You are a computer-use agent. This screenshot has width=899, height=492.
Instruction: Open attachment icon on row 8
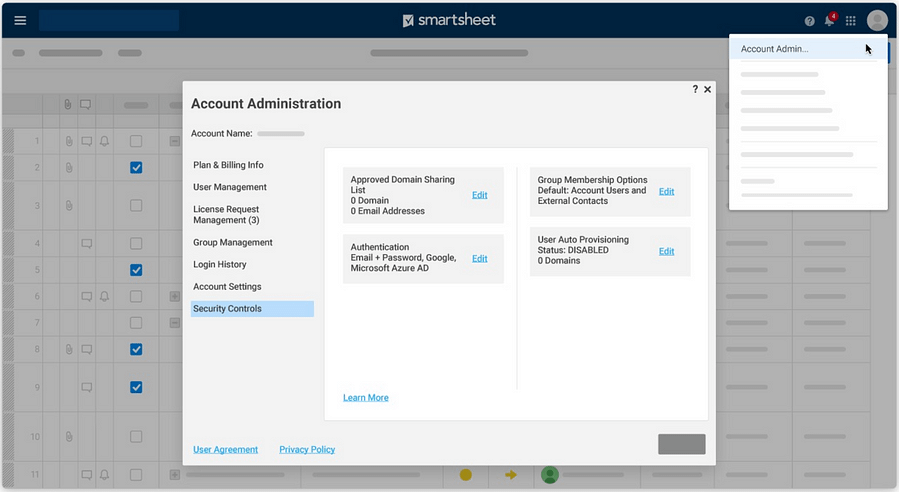coord(69,349)
